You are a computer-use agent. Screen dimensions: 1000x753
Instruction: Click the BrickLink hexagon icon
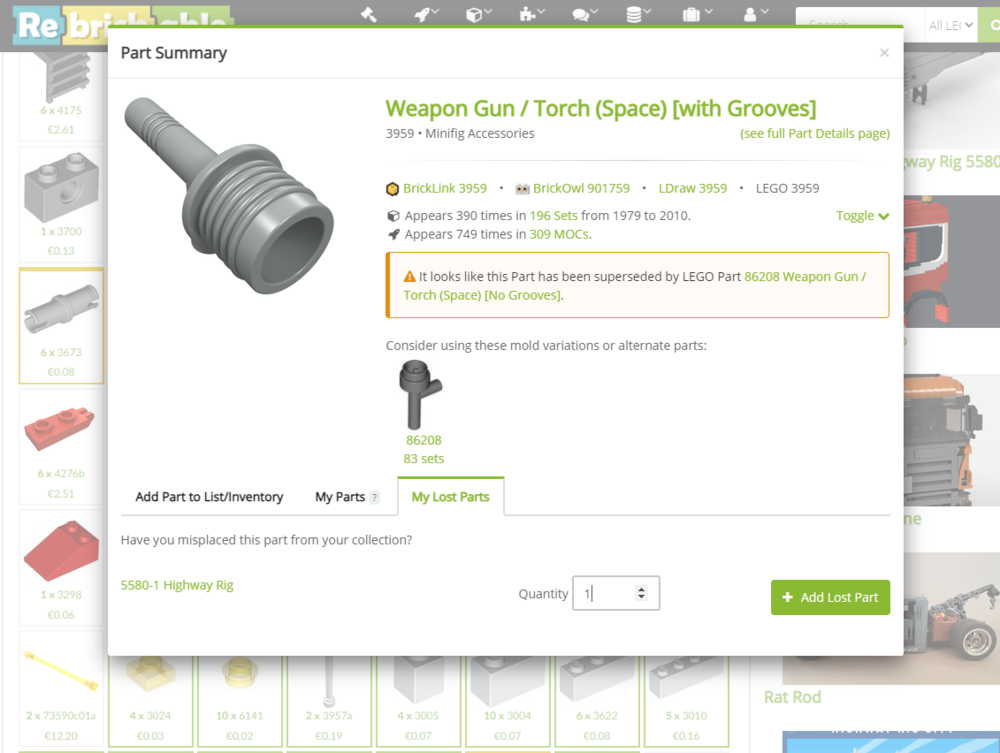tap(392, 189)
